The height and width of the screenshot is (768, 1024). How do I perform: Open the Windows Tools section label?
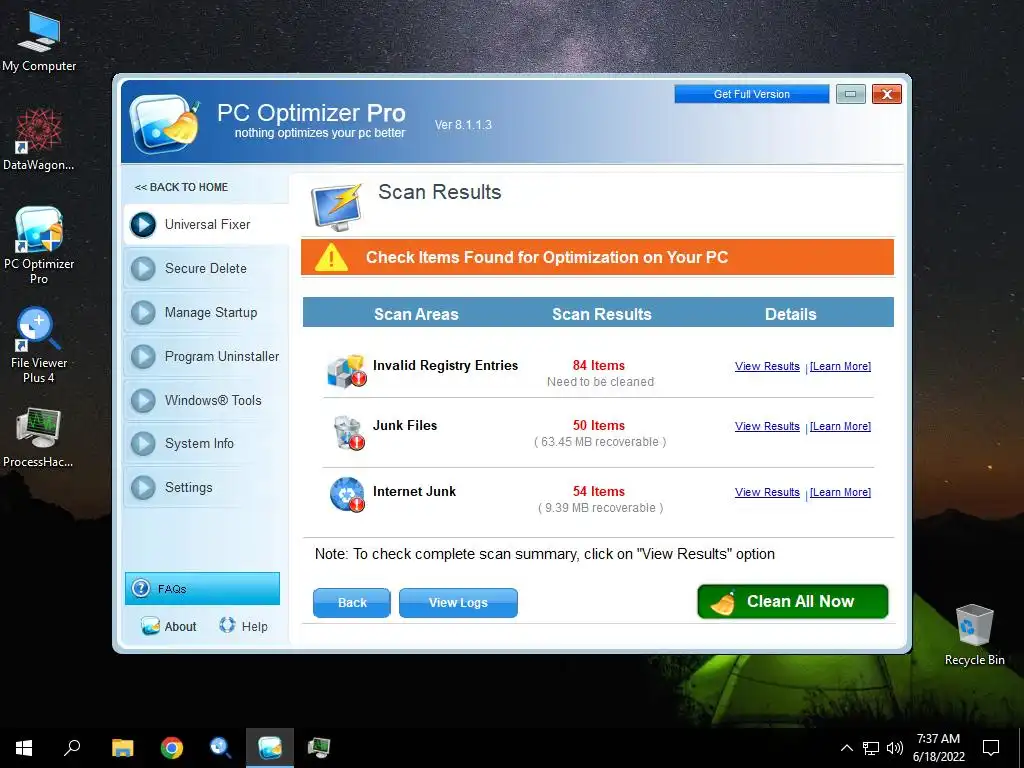coord(213,400)
